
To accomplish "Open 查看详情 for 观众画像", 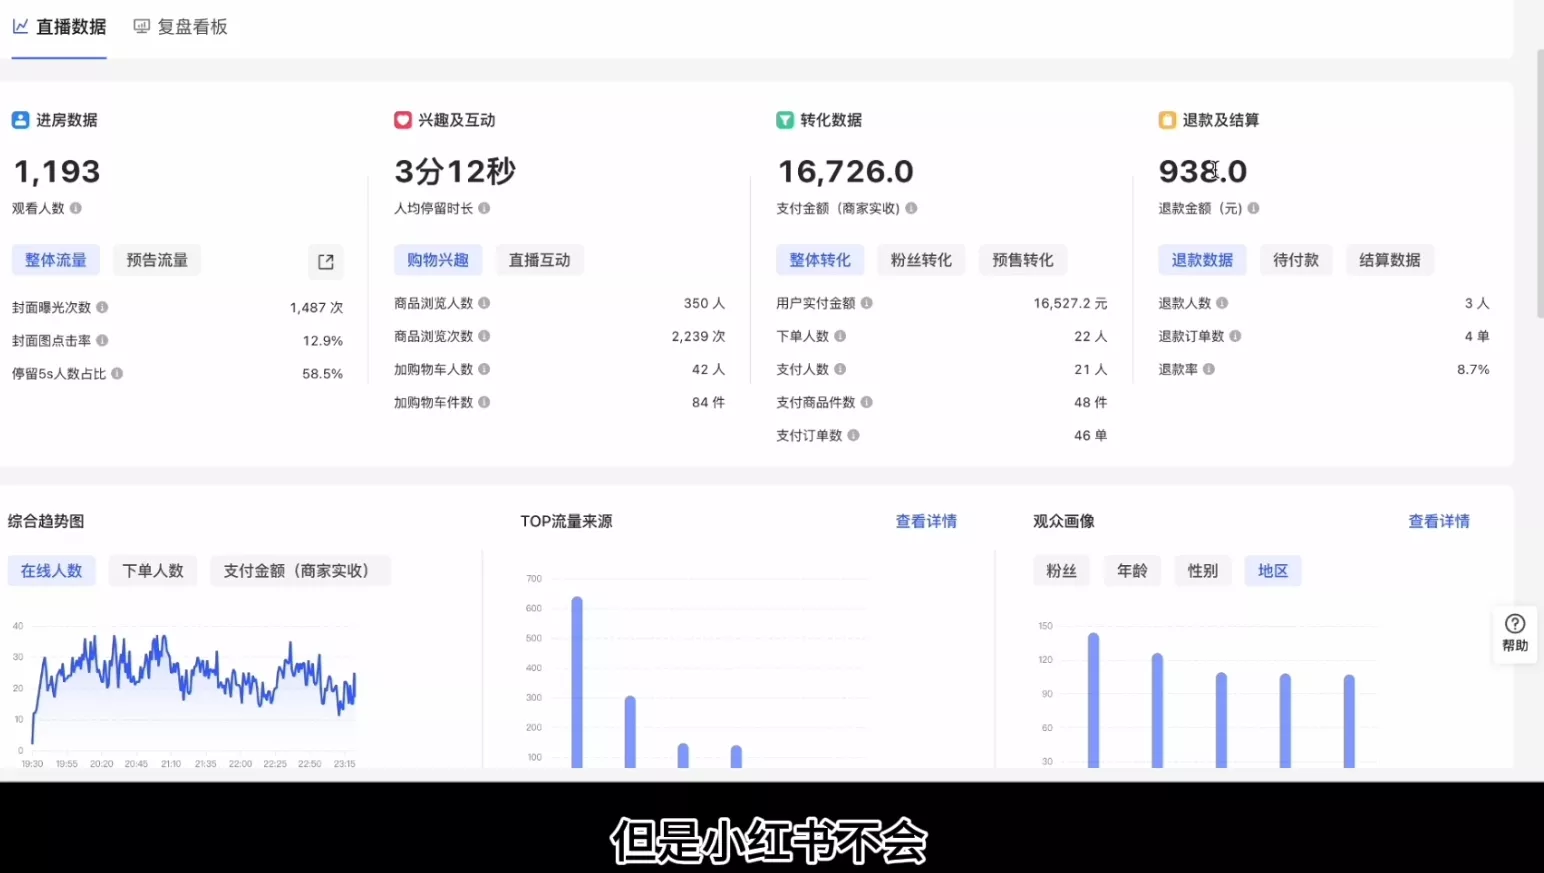I will 1438,520.
